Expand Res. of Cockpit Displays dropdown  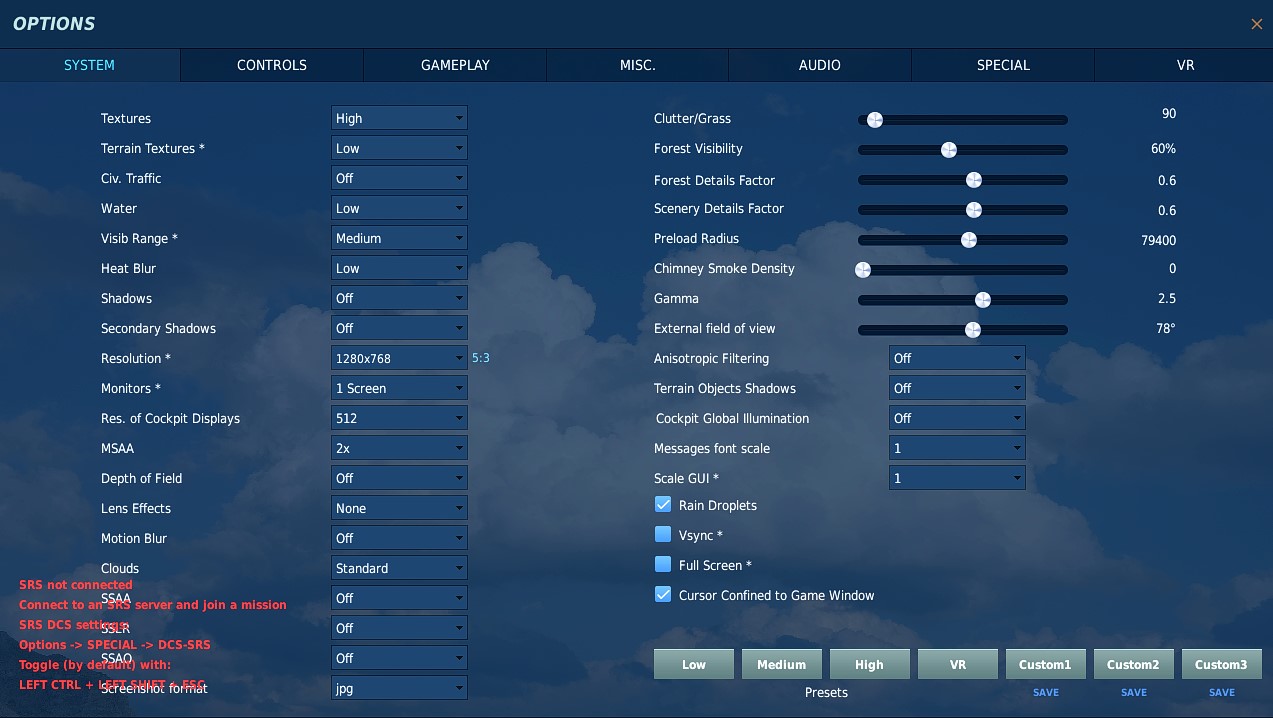399,418
